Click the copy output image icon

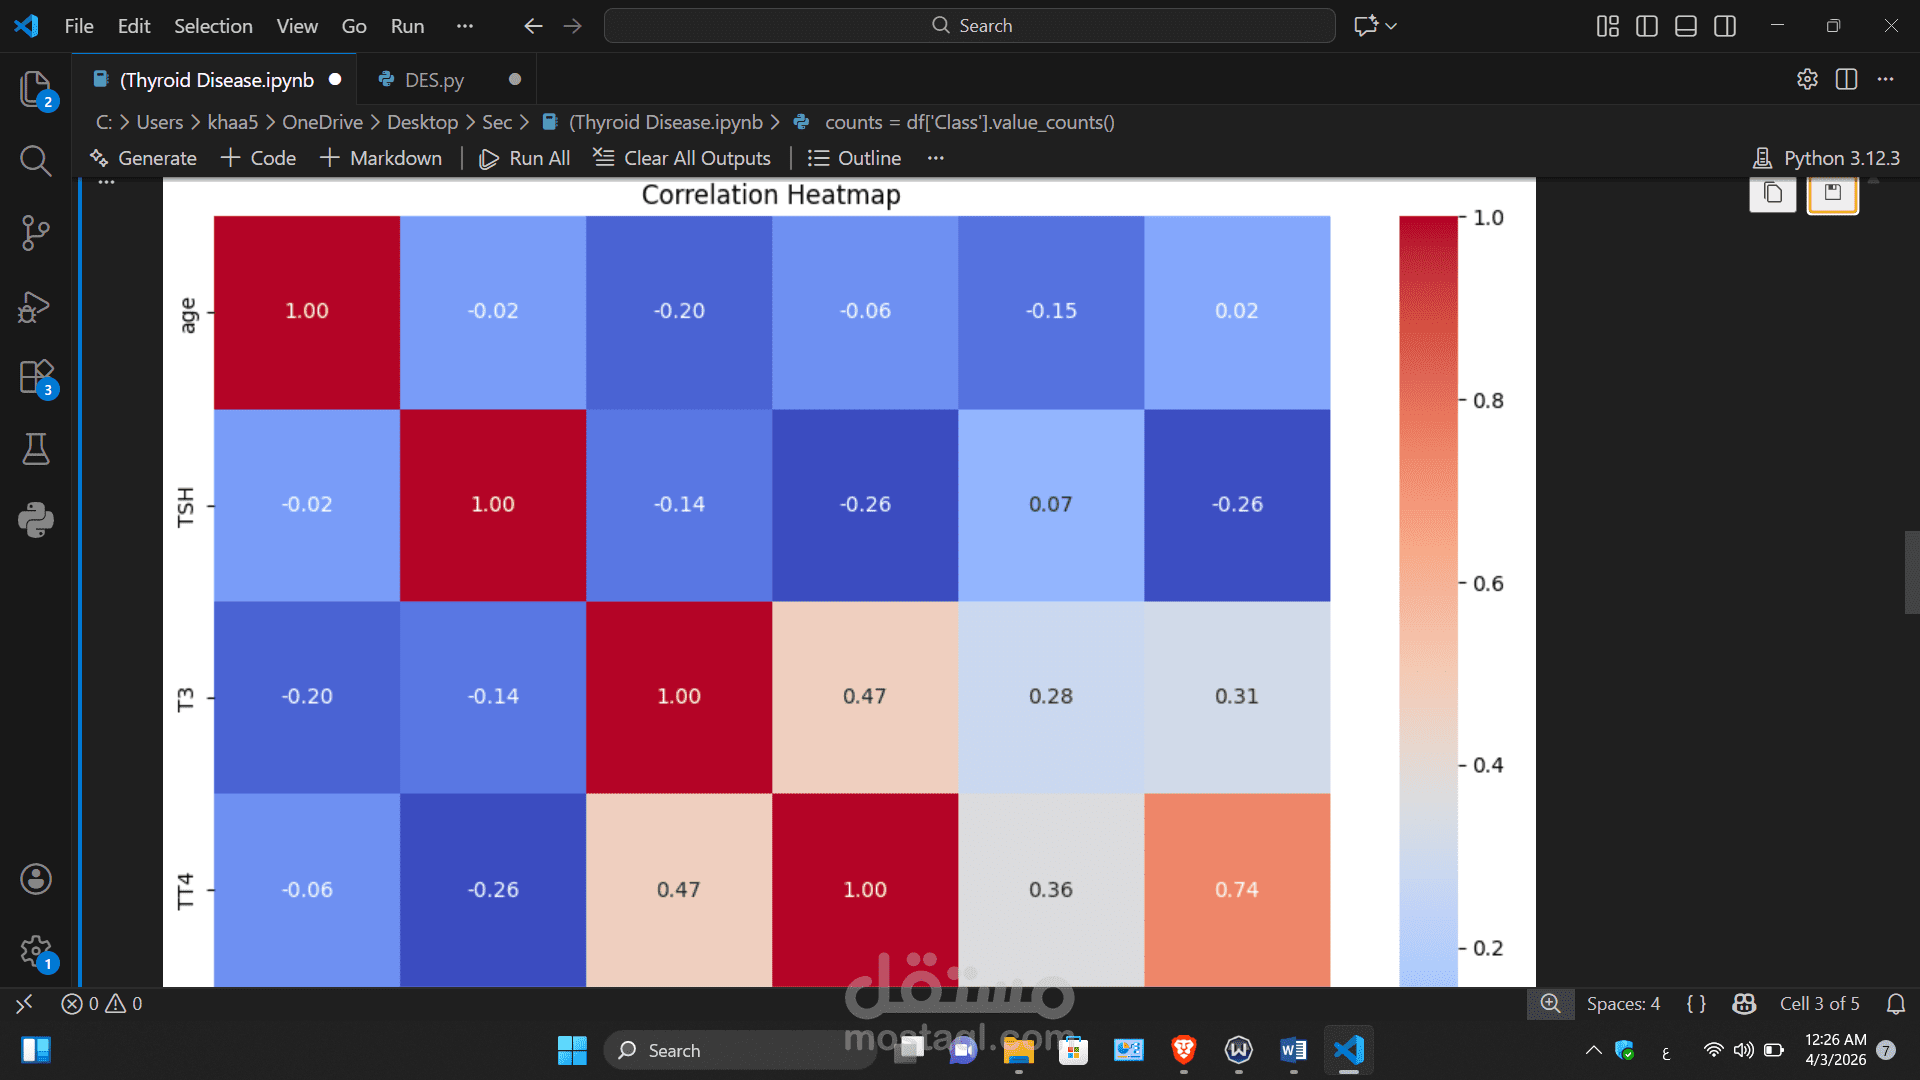[x=1772, y=193]
